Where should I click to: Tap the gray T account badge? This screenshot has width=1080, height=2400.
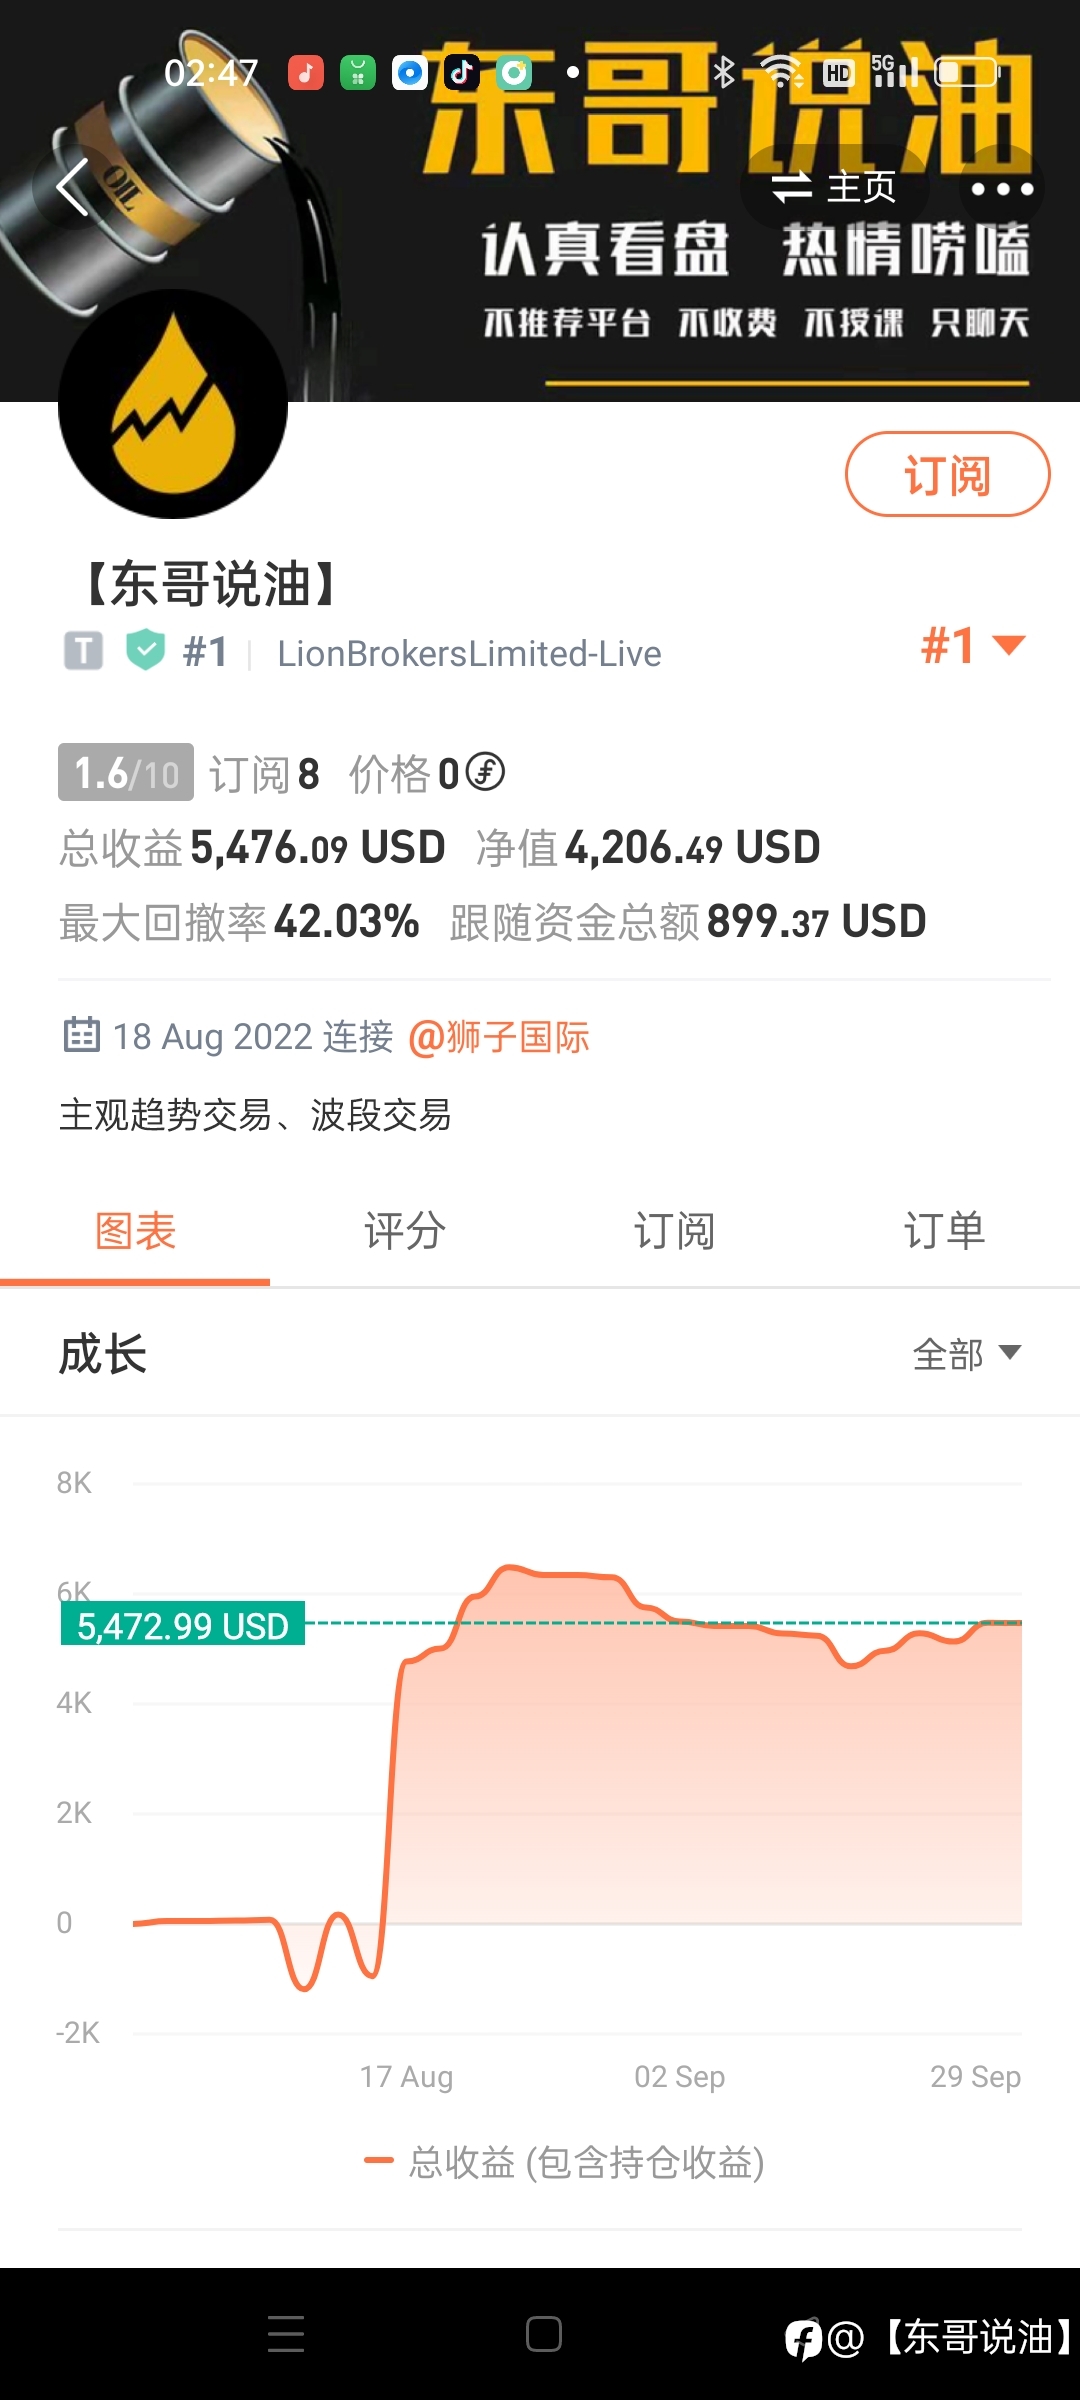83,651
